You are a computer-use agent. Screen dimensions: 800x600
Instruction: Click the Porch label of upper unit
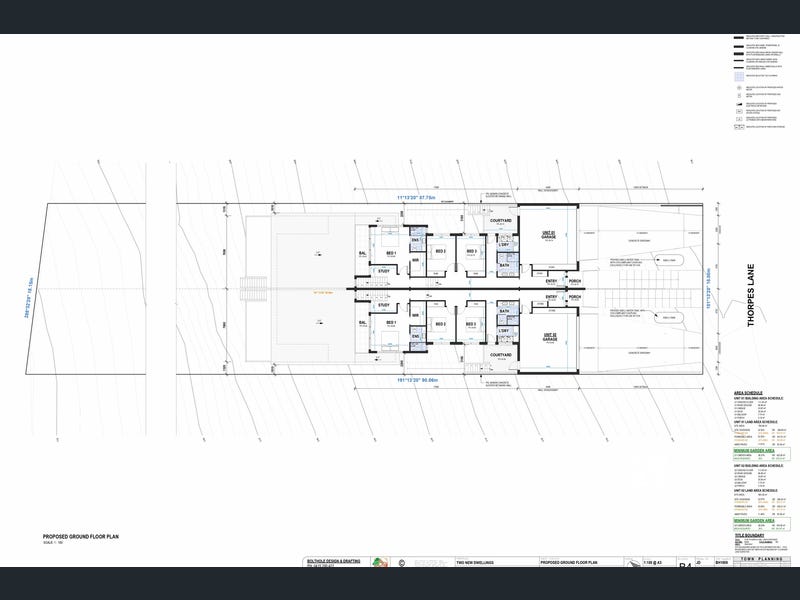(574, 281)
